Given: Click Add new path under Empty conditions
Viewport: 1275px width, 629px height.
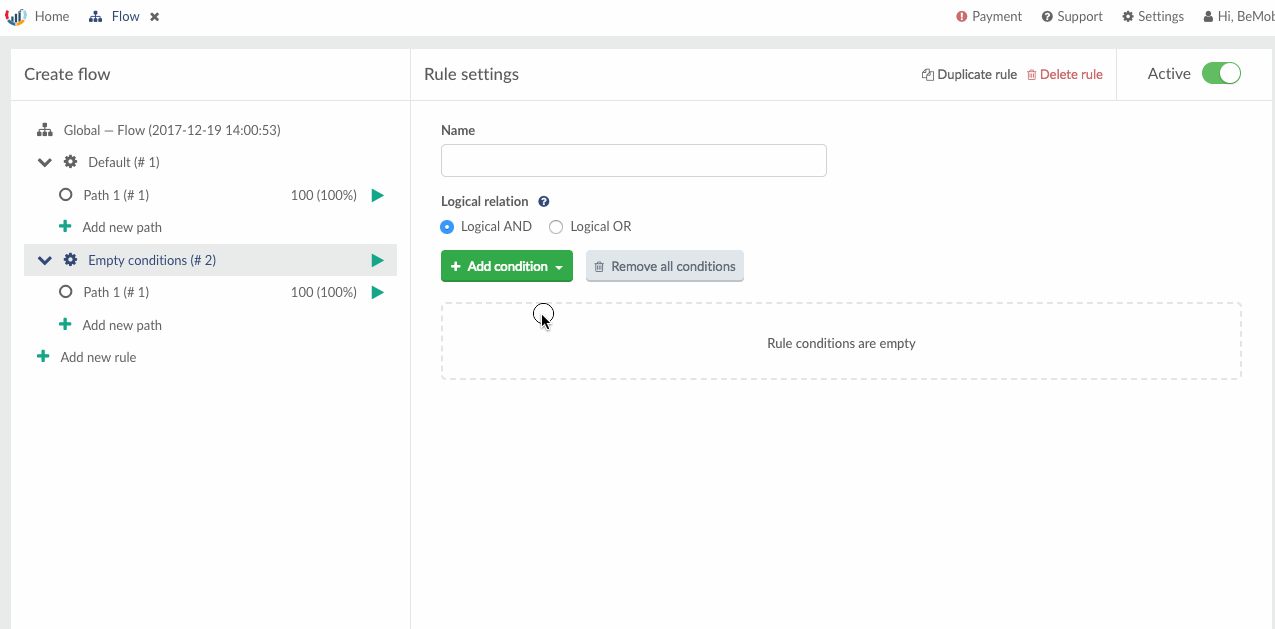Looking at the screenshot, I should [122, 325].
